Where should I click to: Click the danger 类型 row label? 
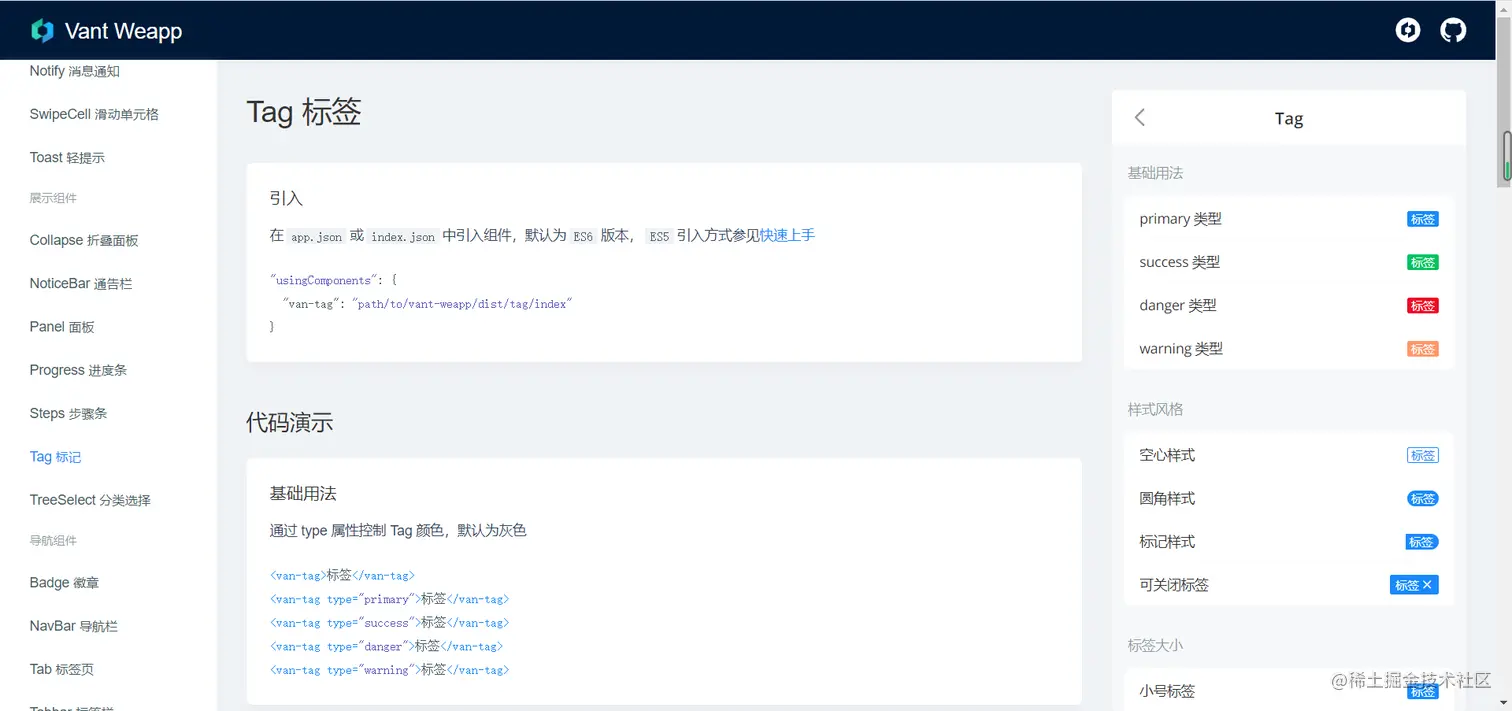[1178, 305]
